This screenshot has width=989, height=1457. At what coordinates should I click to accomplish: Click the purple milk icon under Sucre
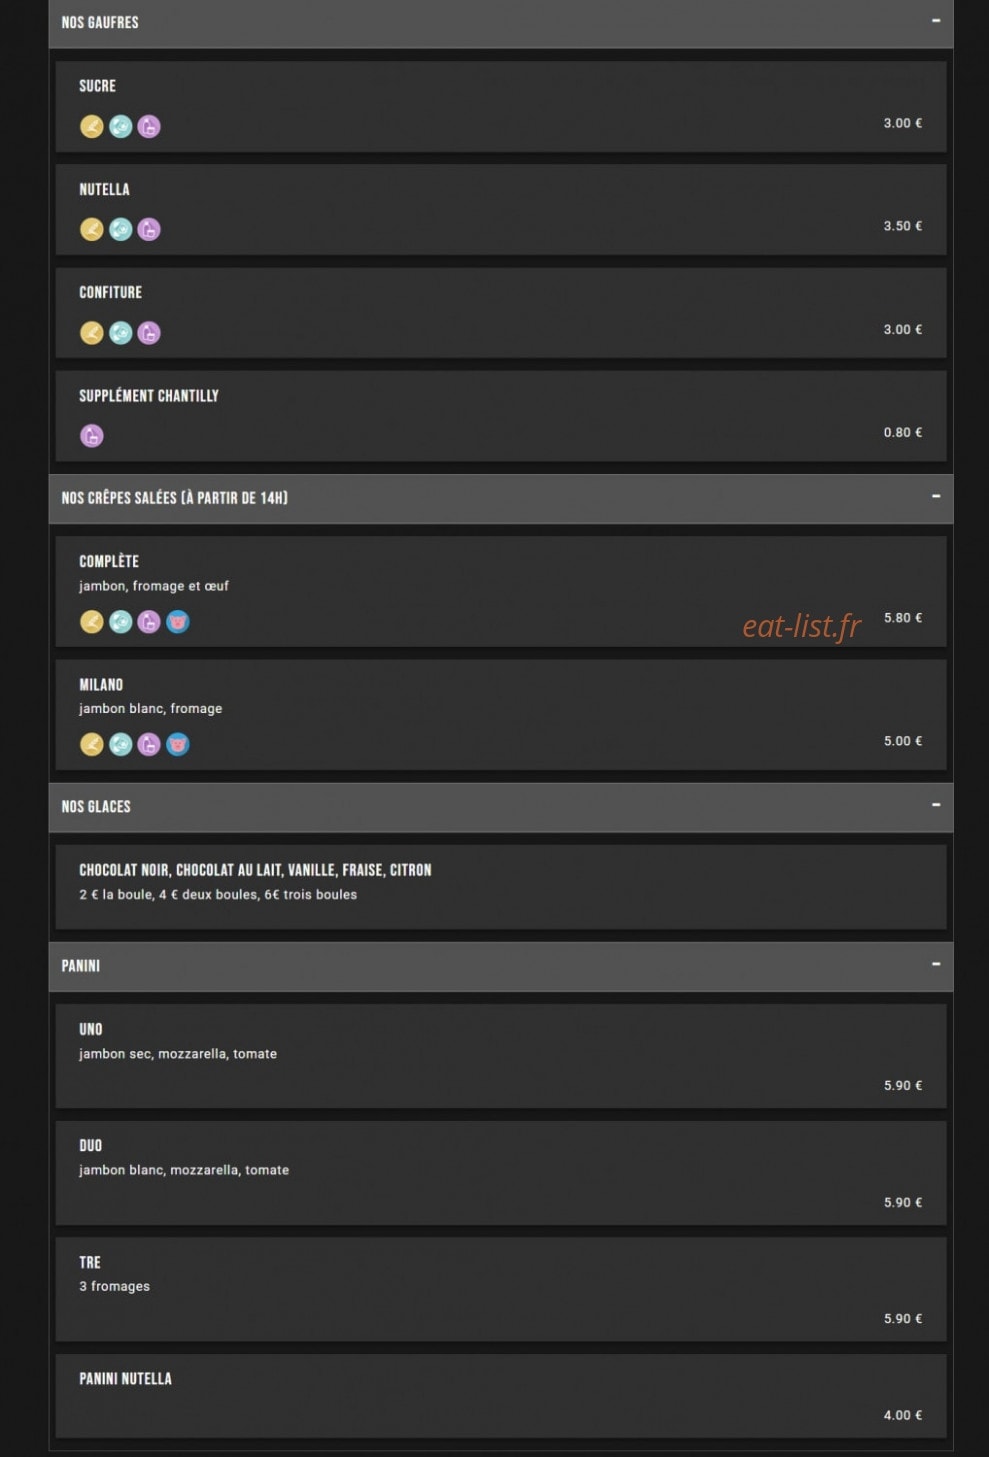[149, 127]
